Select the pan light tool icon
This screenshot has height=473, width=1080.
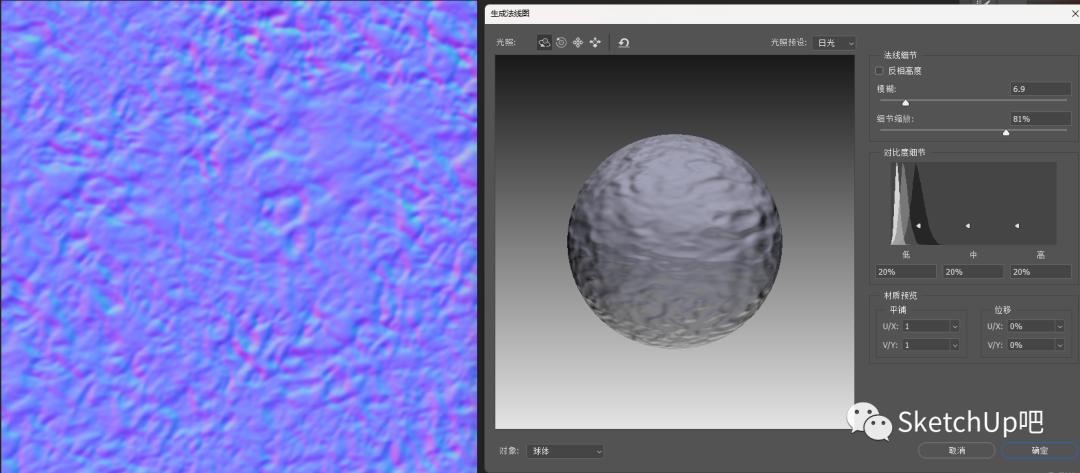click(x=578, y=43)
